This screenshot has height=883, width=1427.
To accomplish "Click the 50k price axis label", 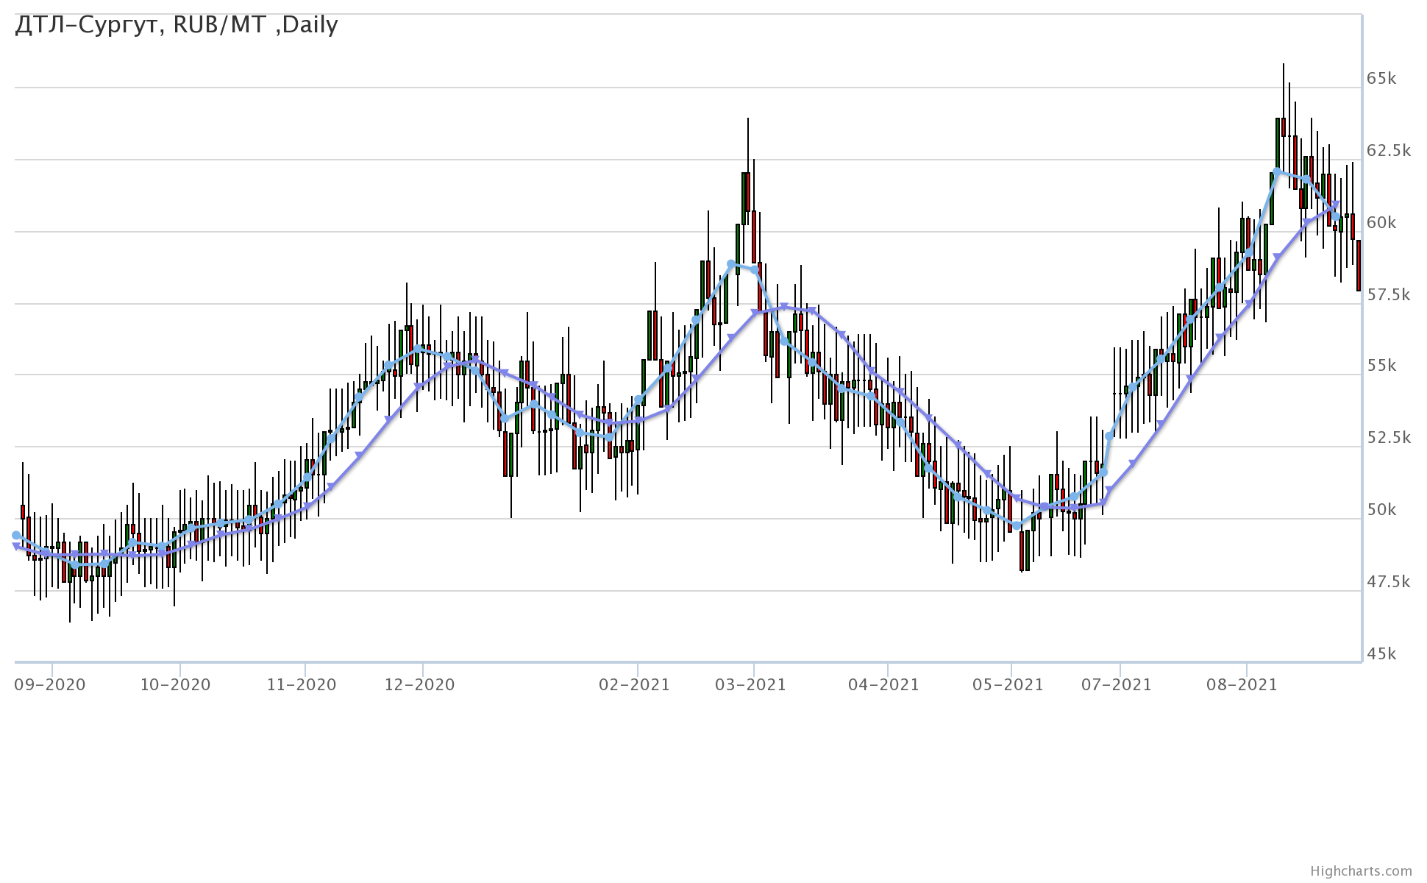I will [x=1381, y=510].
